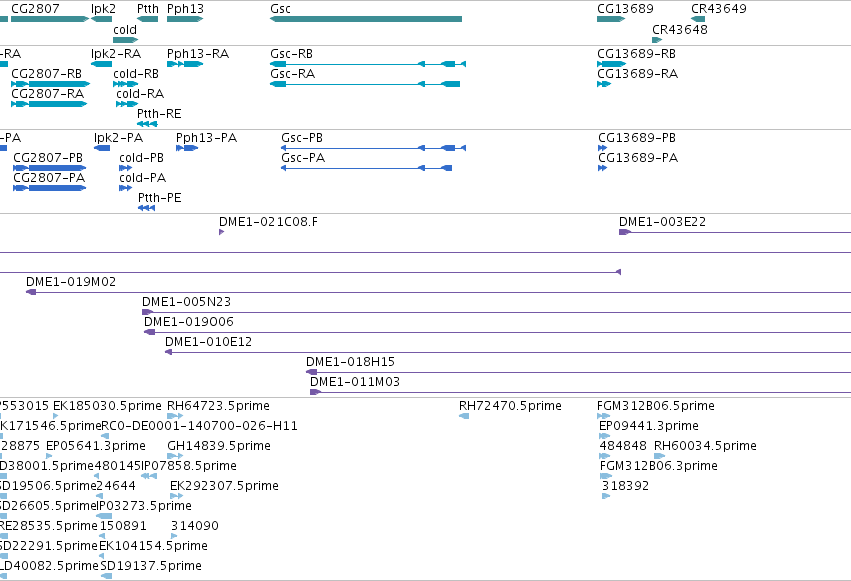
Task: Click the DME1-019O06 clone label
Action: pos(189,322)
